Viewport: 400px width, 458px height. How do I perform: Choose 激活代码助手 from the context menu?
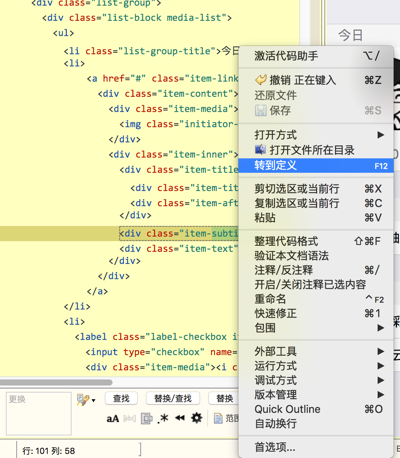pyautogui.click(x=316, y=56)
